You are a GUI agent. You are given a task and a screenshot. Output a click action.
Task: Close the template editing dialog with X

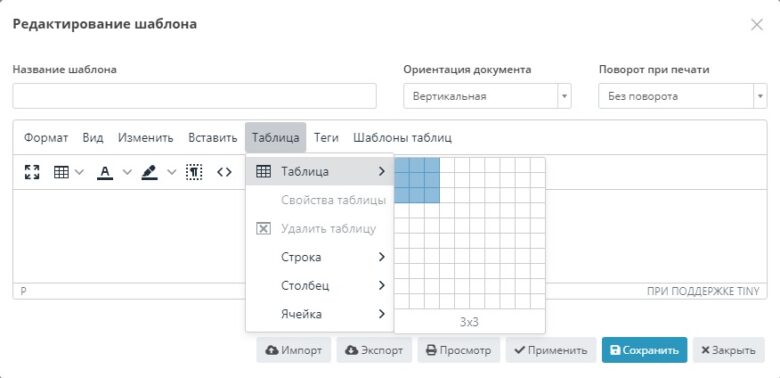[757, 25]
